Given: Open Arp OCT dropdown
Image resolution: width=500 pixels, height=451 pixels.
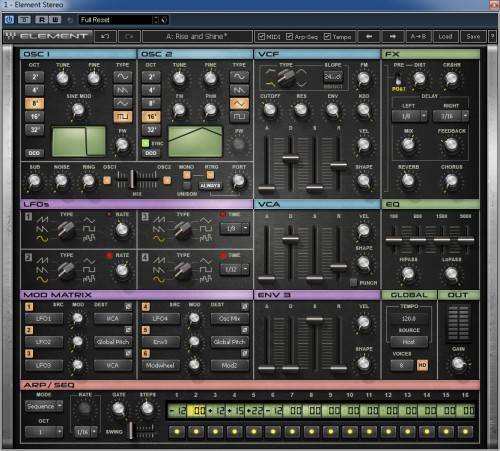Looking at the screenshot, I should coord(44,432).
